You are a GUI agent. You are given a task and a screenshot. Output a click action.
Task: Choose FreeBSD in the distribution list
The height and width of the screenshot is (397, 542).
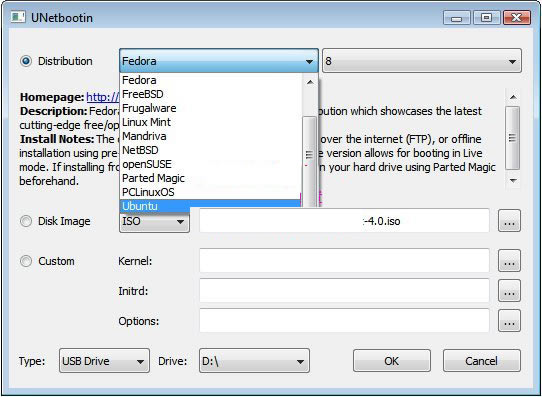pos(211,94)
